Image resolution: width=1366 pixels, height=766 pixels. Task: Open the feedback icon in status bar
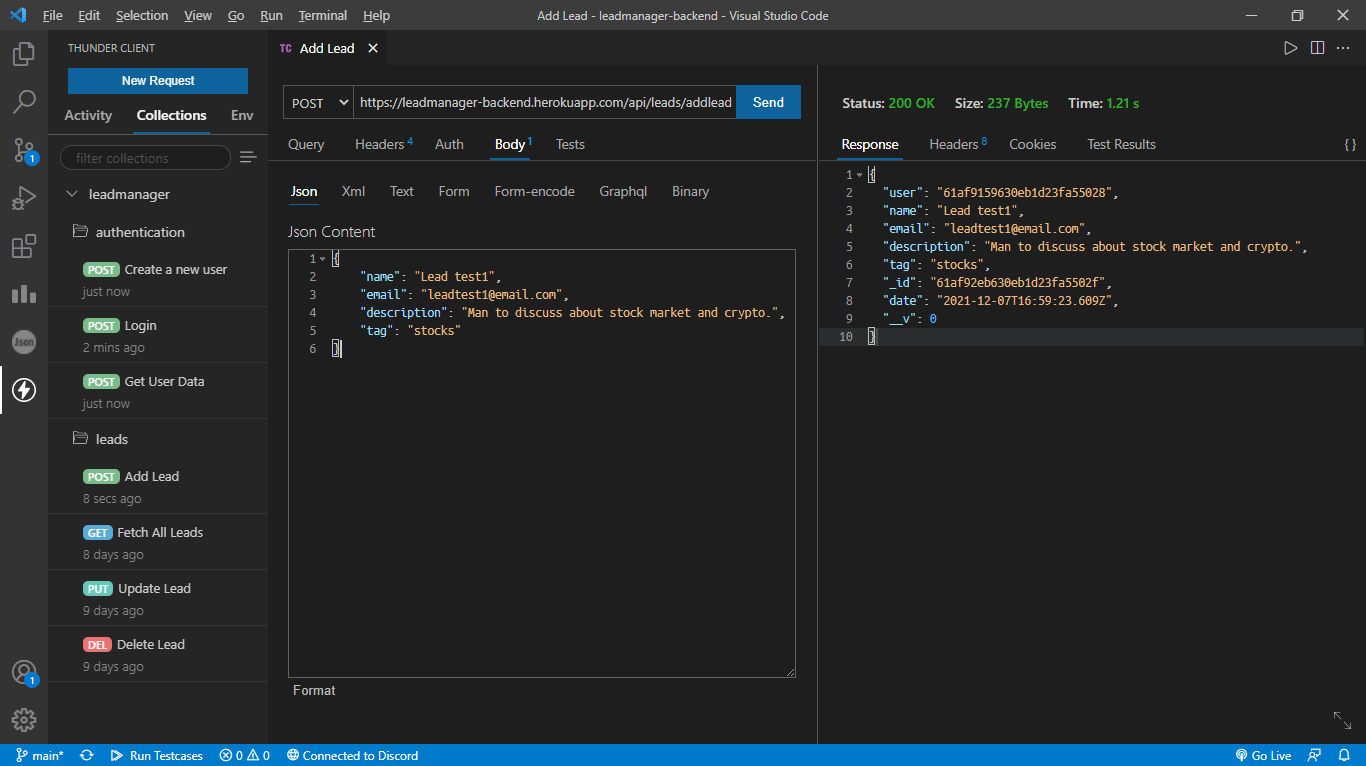coord(1315,756)
